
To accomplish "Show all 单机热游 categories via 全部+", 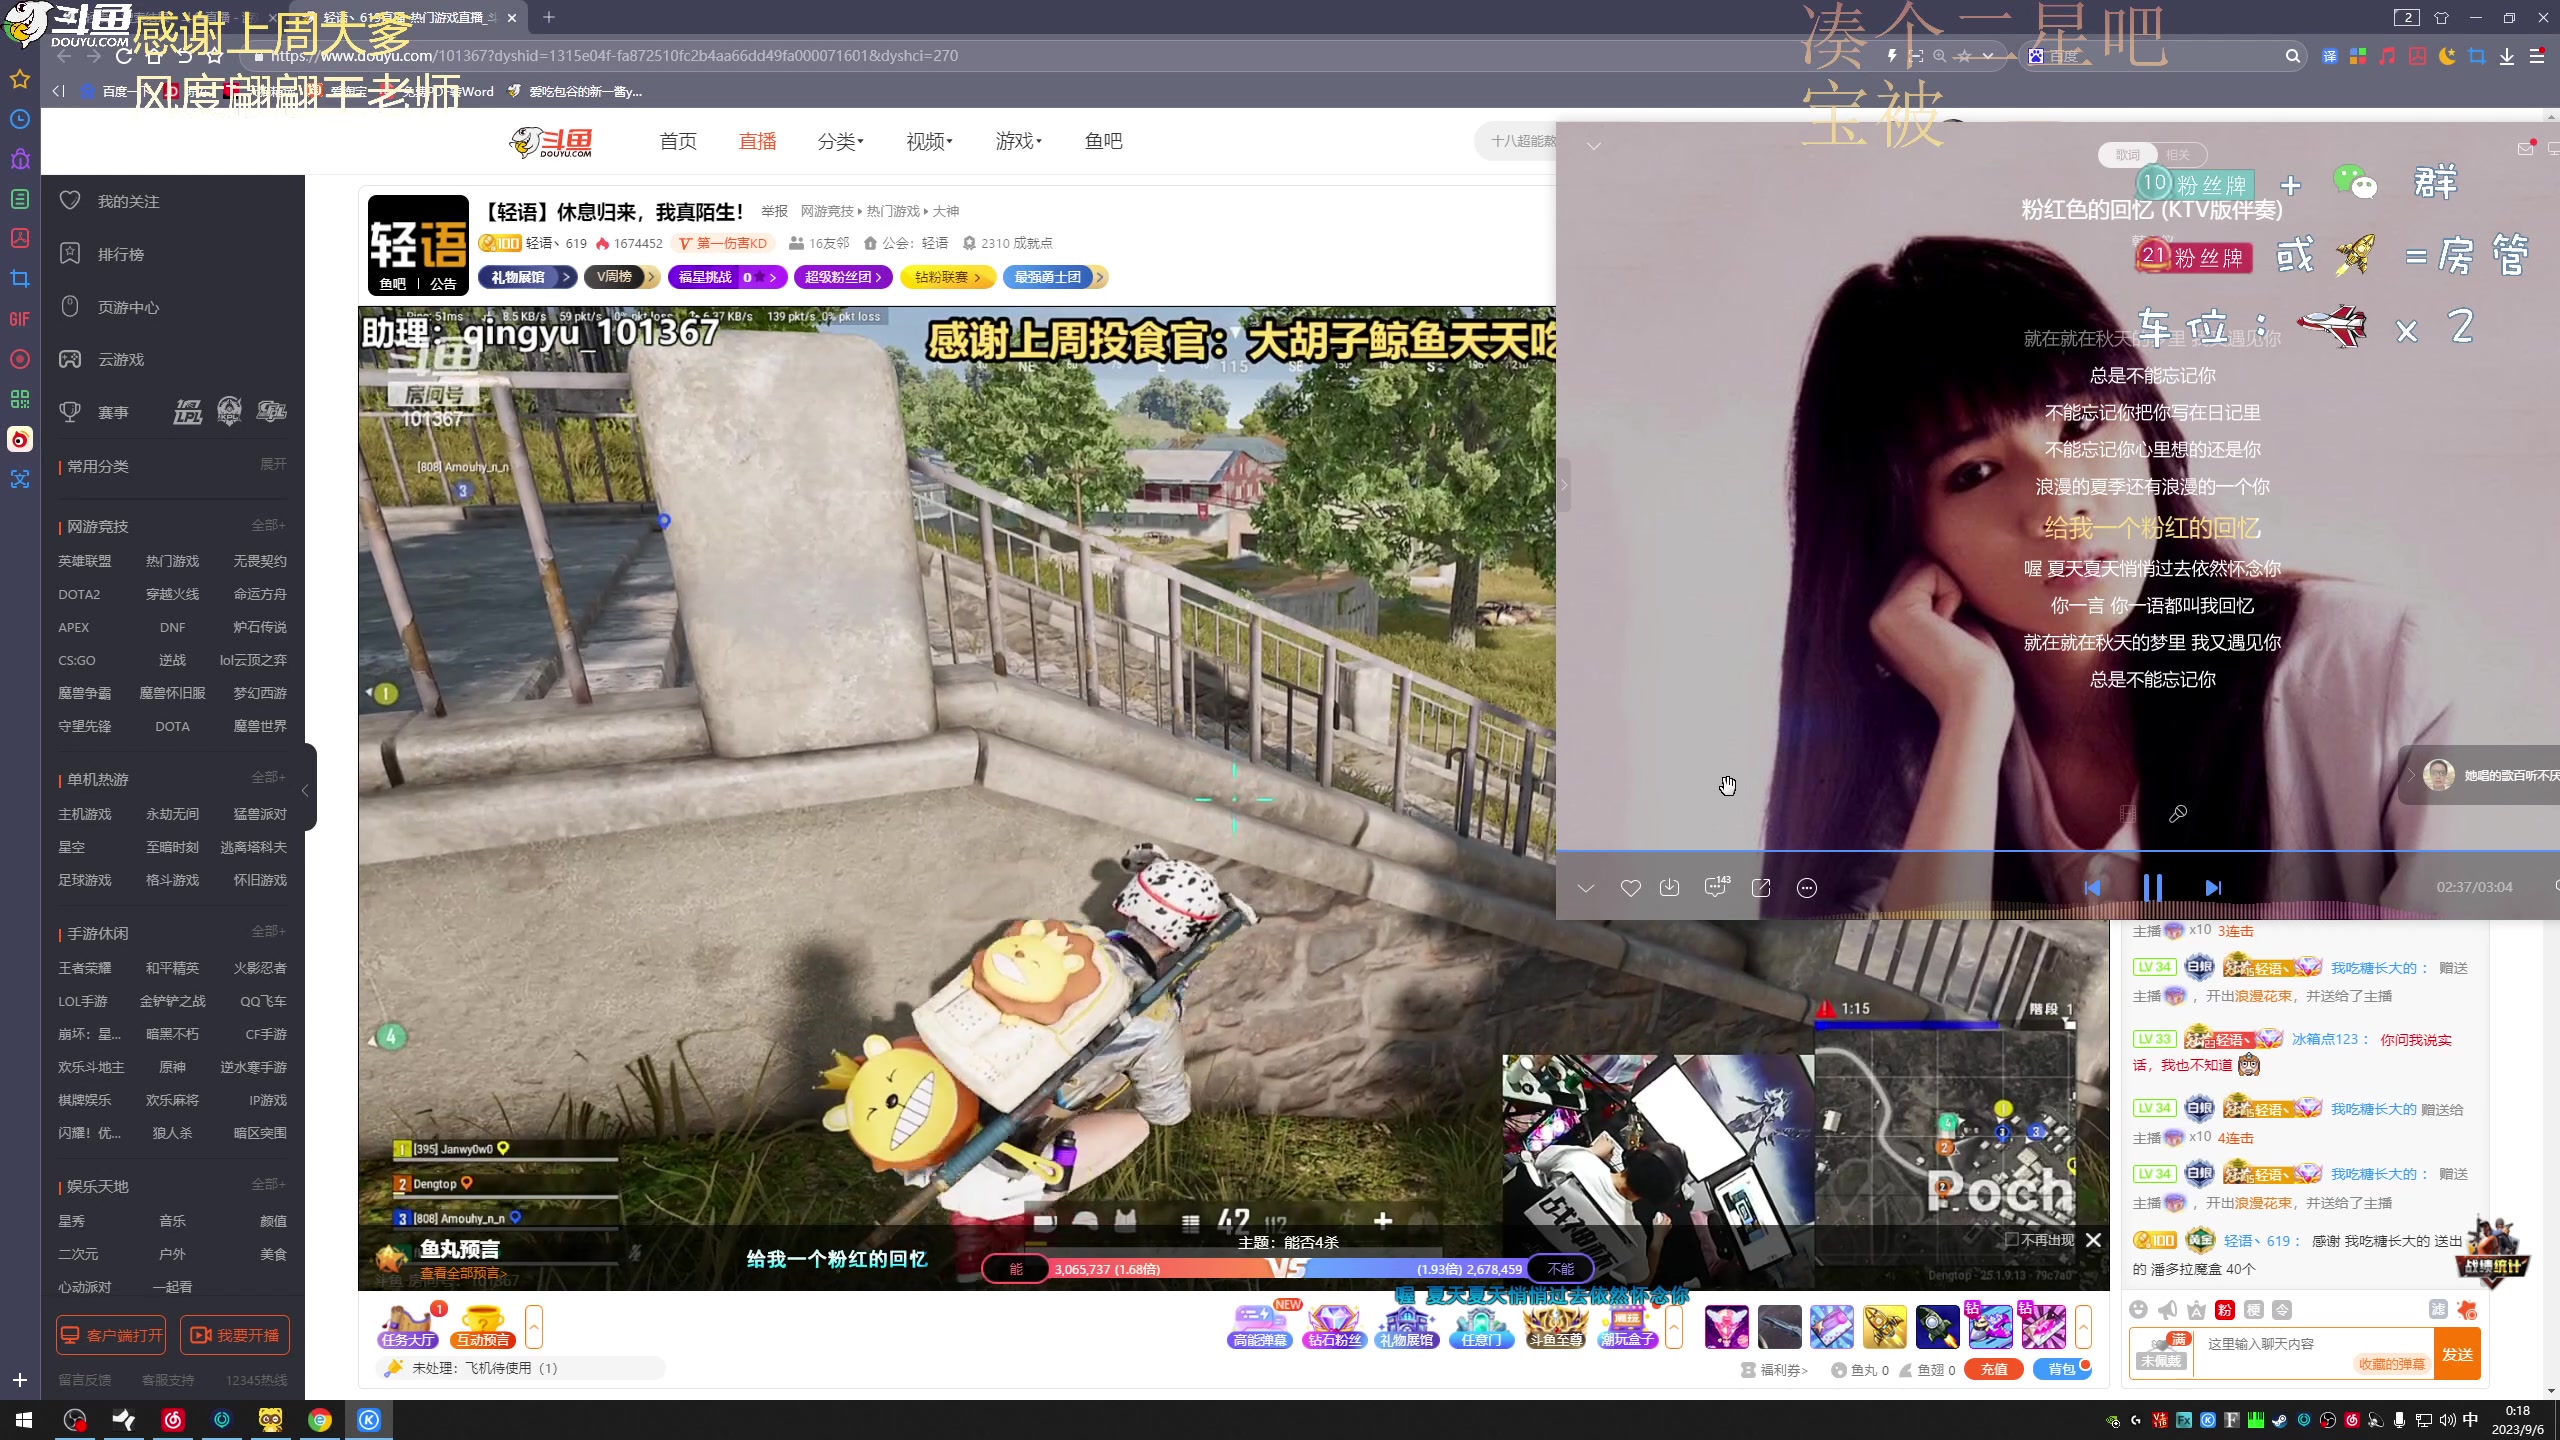I will [x=268, y=777].
